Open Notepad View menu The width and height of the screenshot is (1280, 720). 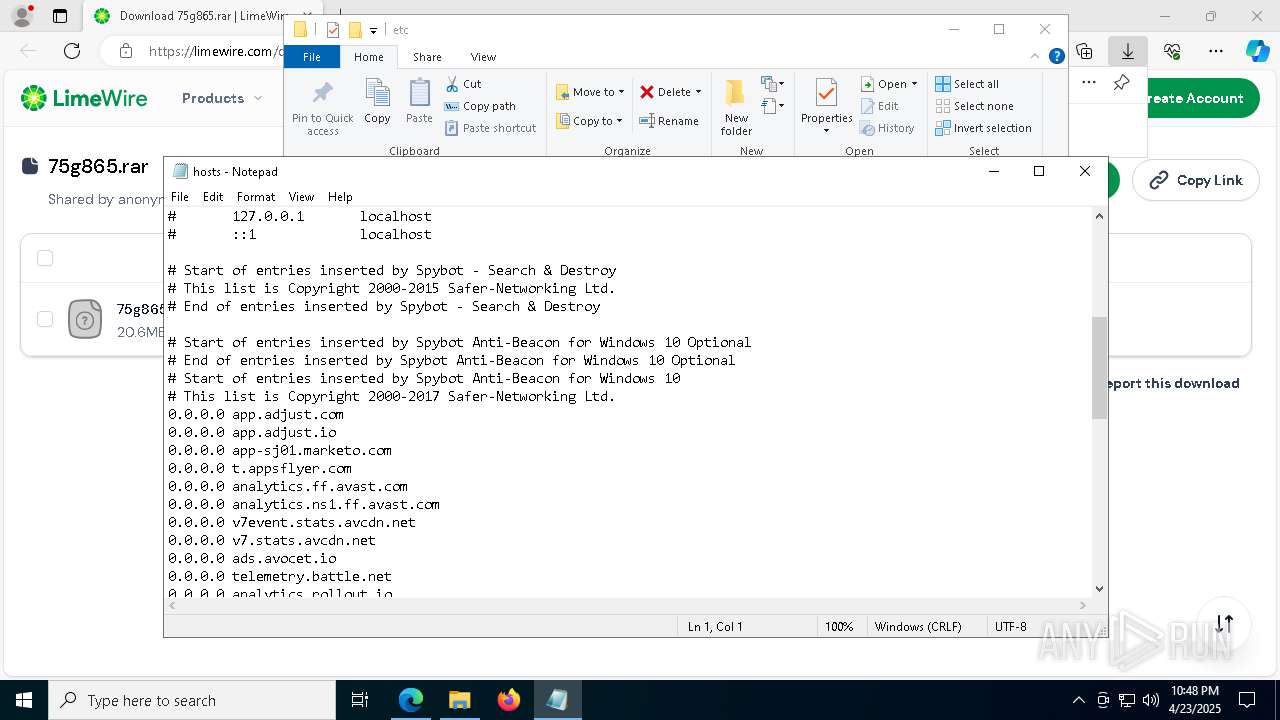(301, 197)
